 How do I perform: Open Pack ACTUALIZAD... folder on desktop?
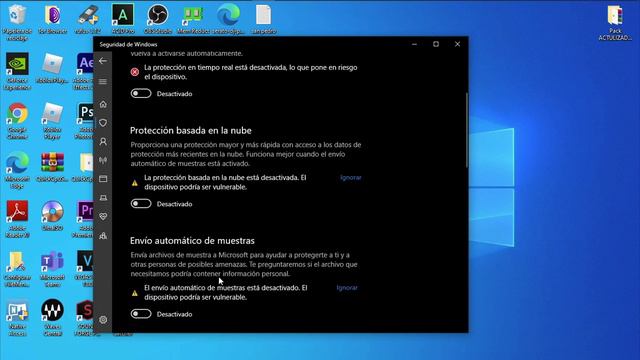[615, 23]
